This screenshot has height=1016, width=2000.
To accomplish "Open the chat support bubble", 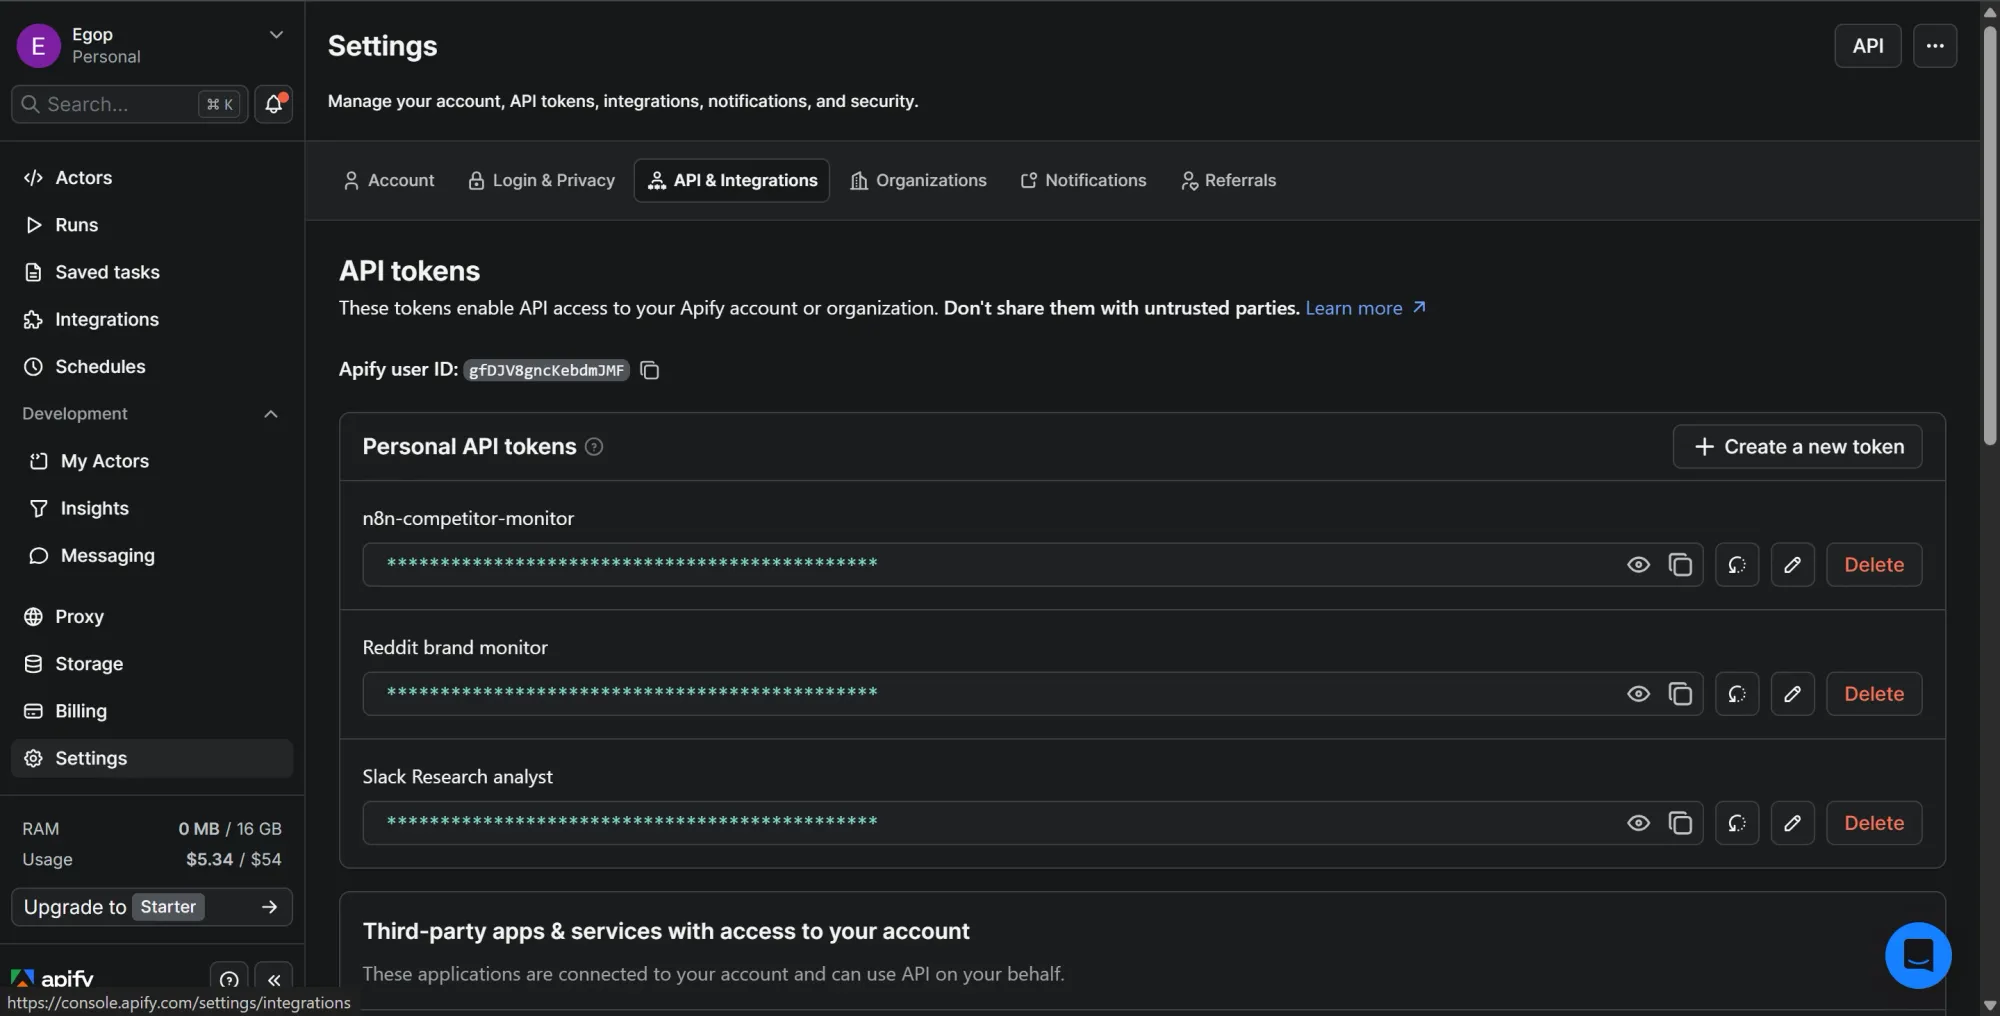I will tap(1918, 955).
